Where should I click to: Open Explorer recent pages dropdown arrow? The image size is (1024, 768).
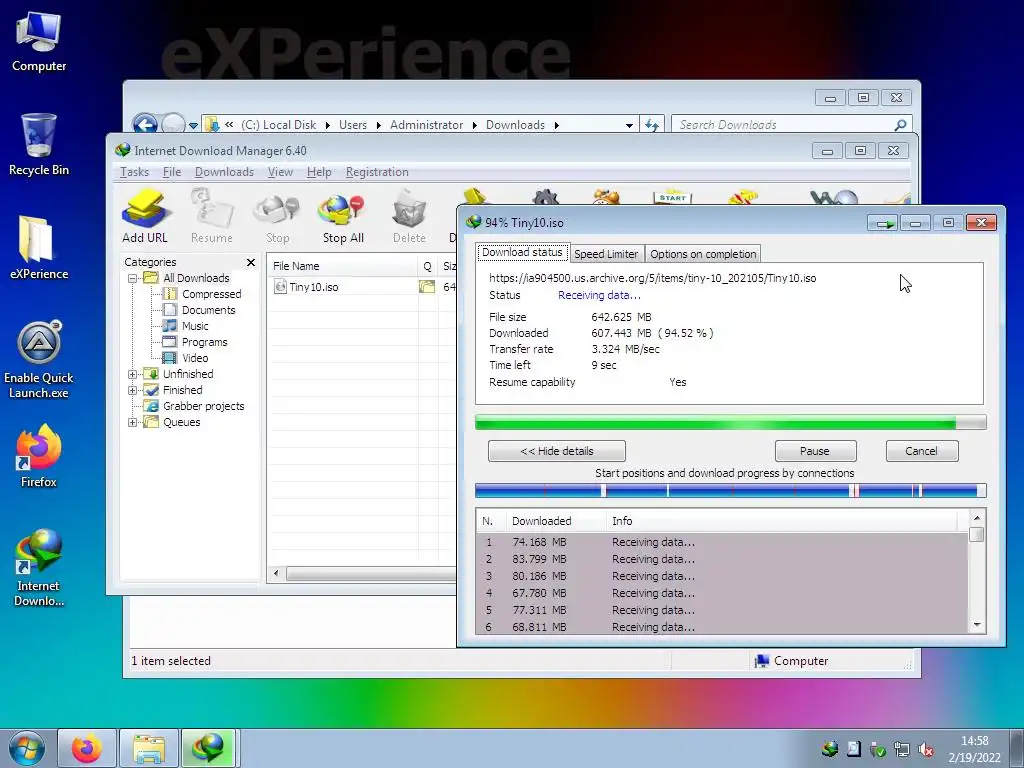pos(193,125)
